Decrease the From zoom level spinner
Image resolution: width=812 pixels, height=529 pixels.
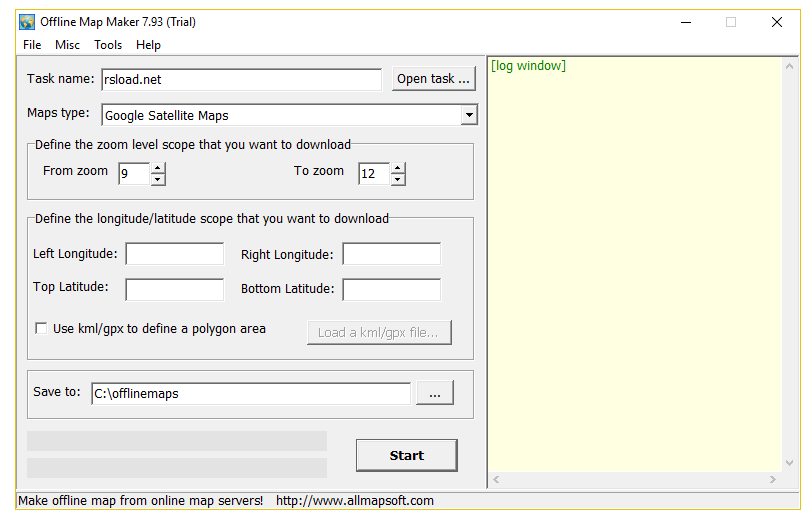[x=158, y=180]
